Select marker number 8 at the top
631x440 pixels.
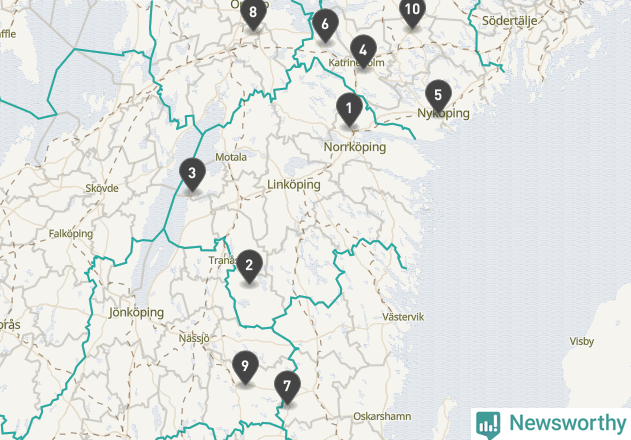tap(253, 13)
